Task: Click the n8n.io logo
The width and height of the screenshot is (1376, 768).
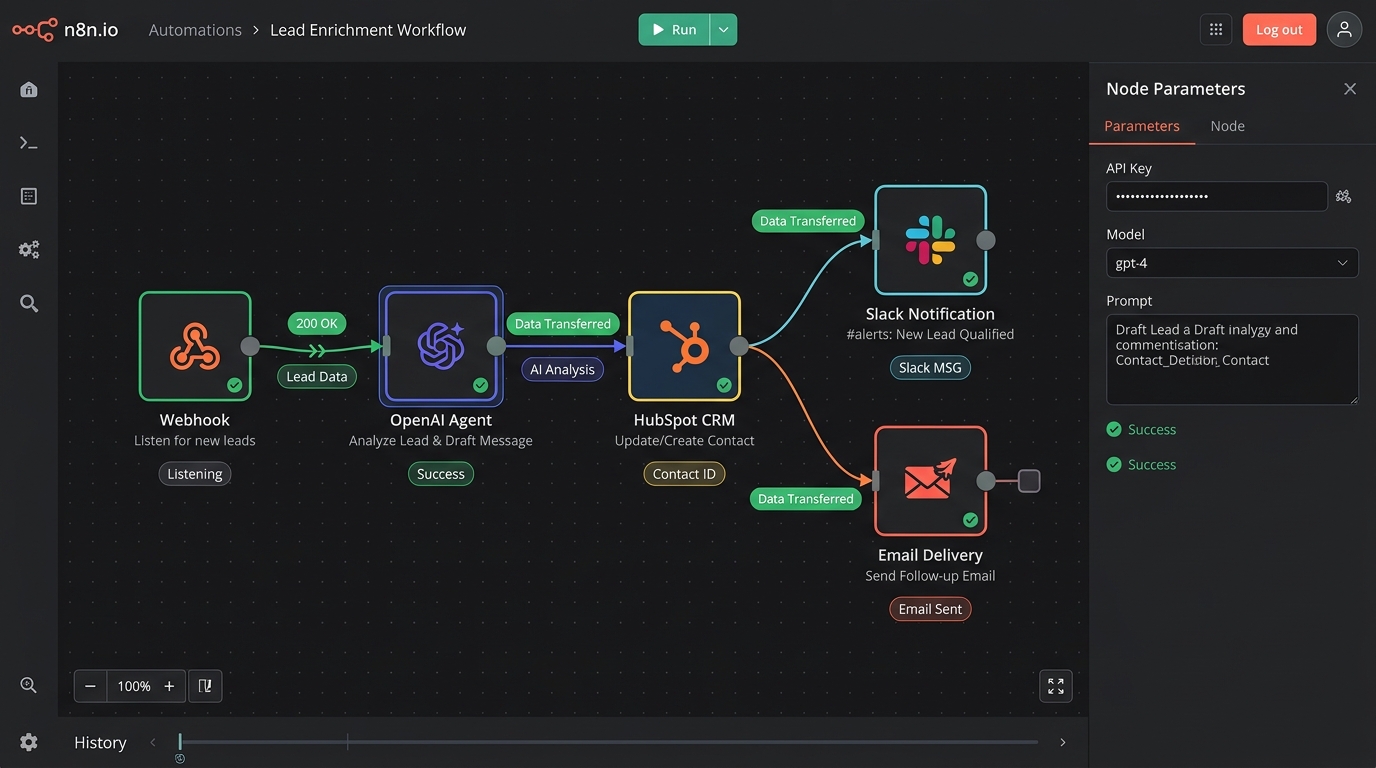Action: coord(66,29)
